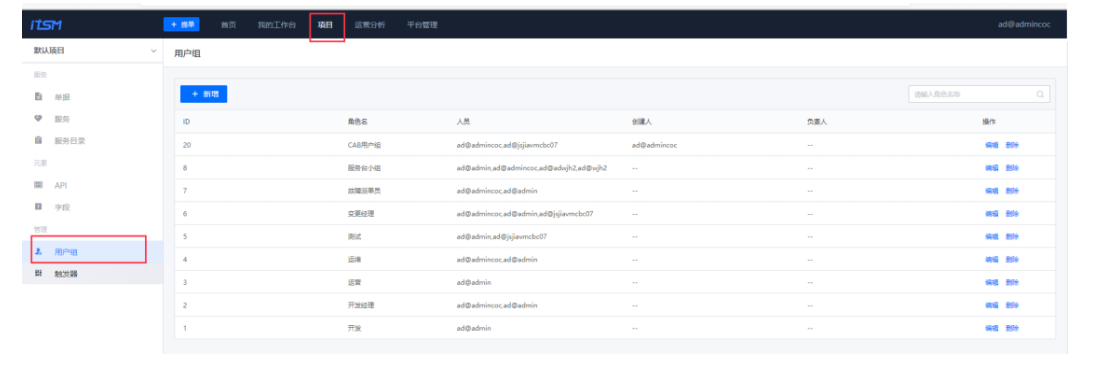The height and width of the screenshot is (370, 1096).
Task: Expand the 默认项目 project dropdown
Action: (x=95, y=51)
